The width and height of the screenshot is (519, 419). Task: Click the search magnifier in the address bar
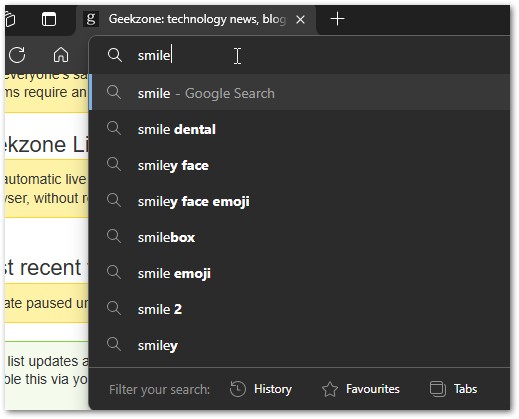tap(115, 55)
